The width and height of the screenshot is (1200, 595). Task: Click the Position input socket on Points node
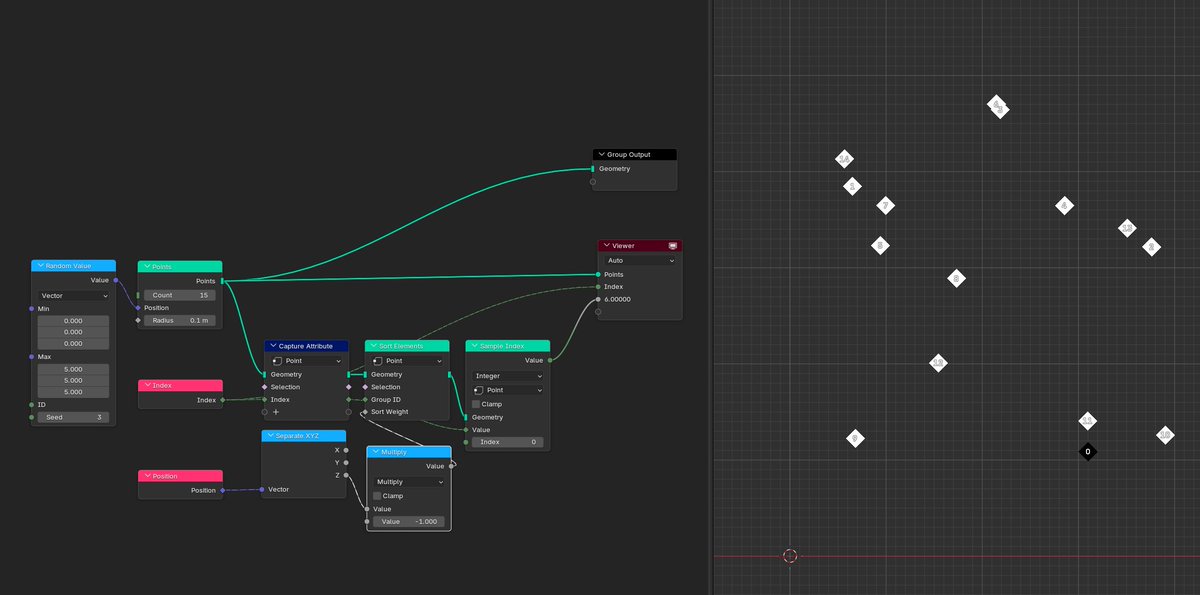(138, 307)
